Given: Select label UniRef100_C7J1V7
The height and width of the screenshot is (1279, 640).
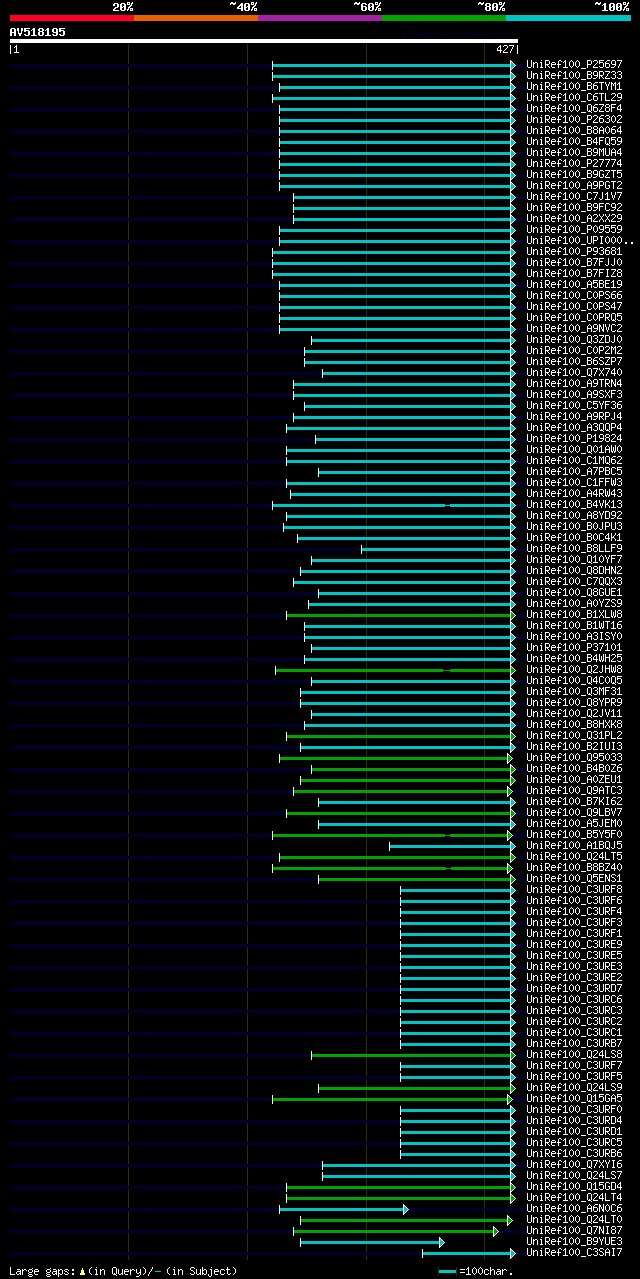Looking at the screenshot, I should point(574,196).
